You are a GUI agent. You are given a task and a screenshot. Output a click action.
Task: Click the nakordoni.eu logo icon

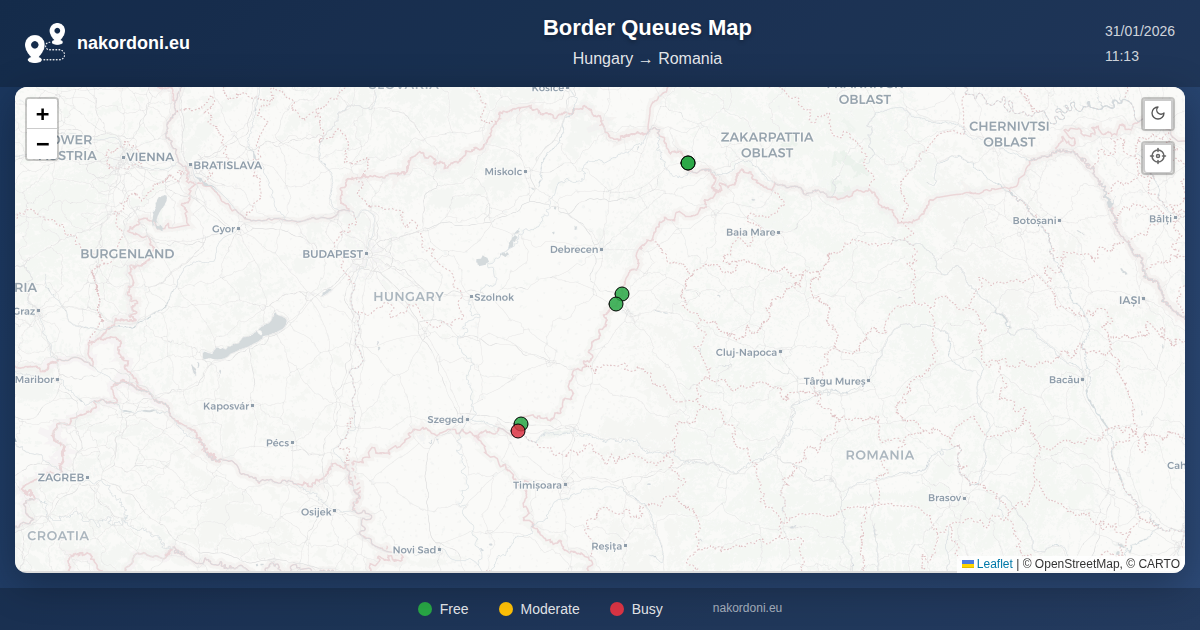coord(45,43)
